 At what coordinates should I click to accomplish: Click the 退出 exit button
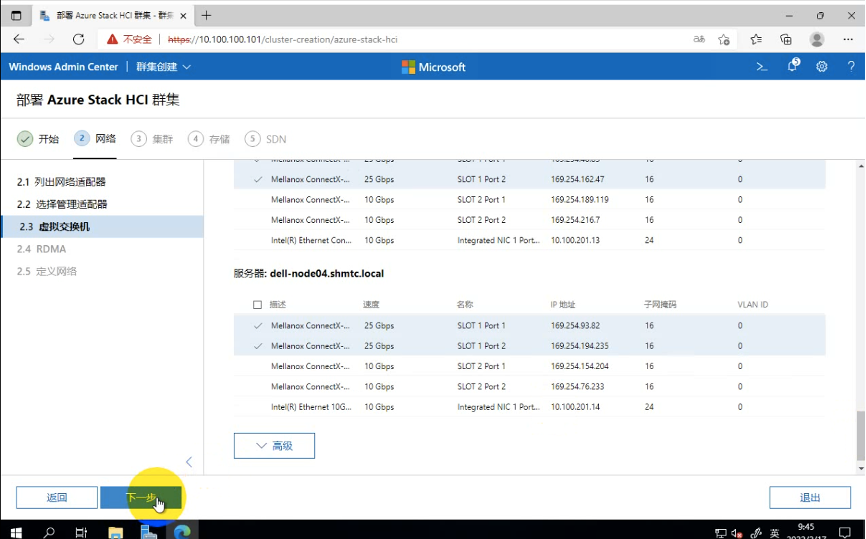pyautogui.click(x=810, y=498)
